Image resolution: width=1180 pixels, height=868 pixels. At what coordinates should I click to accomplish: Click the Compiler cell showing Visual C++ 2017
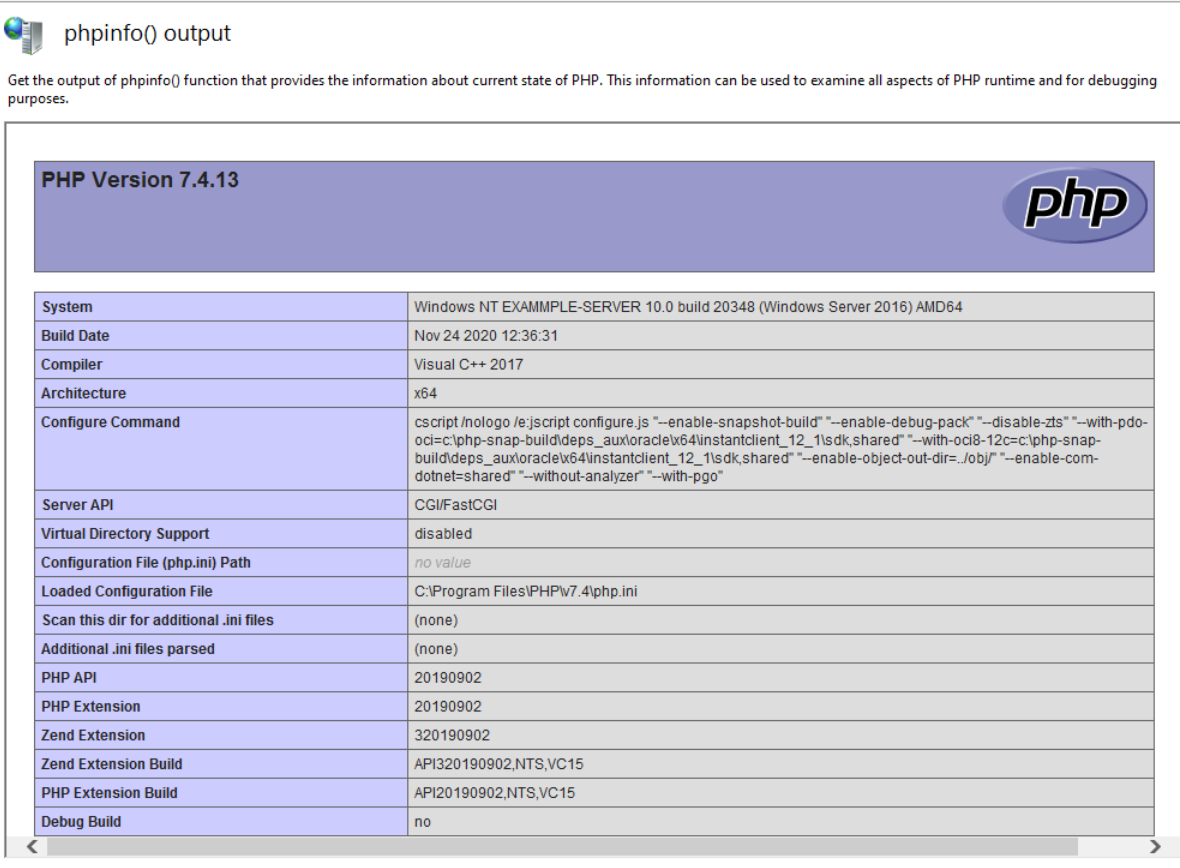coord(461,363)
